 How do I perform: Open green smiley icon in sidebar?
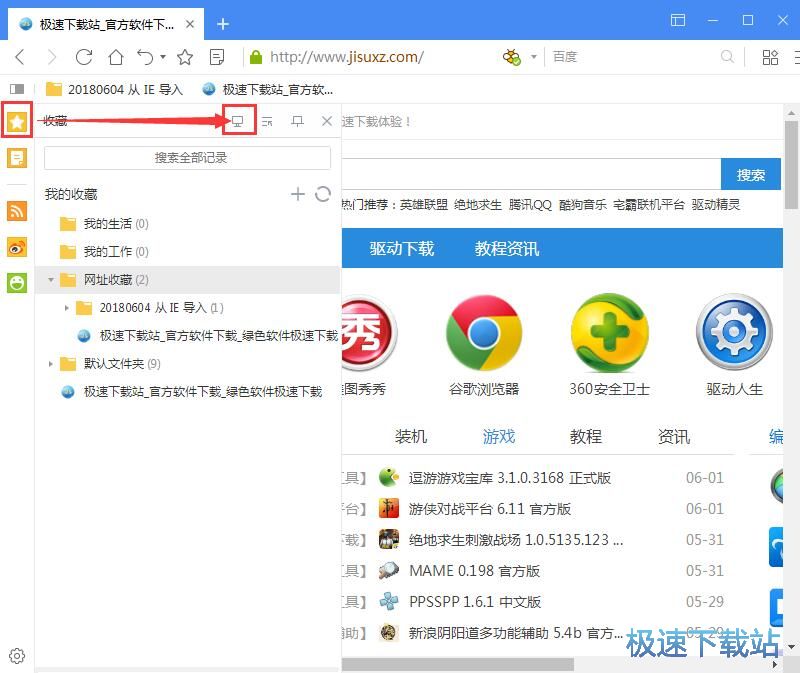coord(17,283)
